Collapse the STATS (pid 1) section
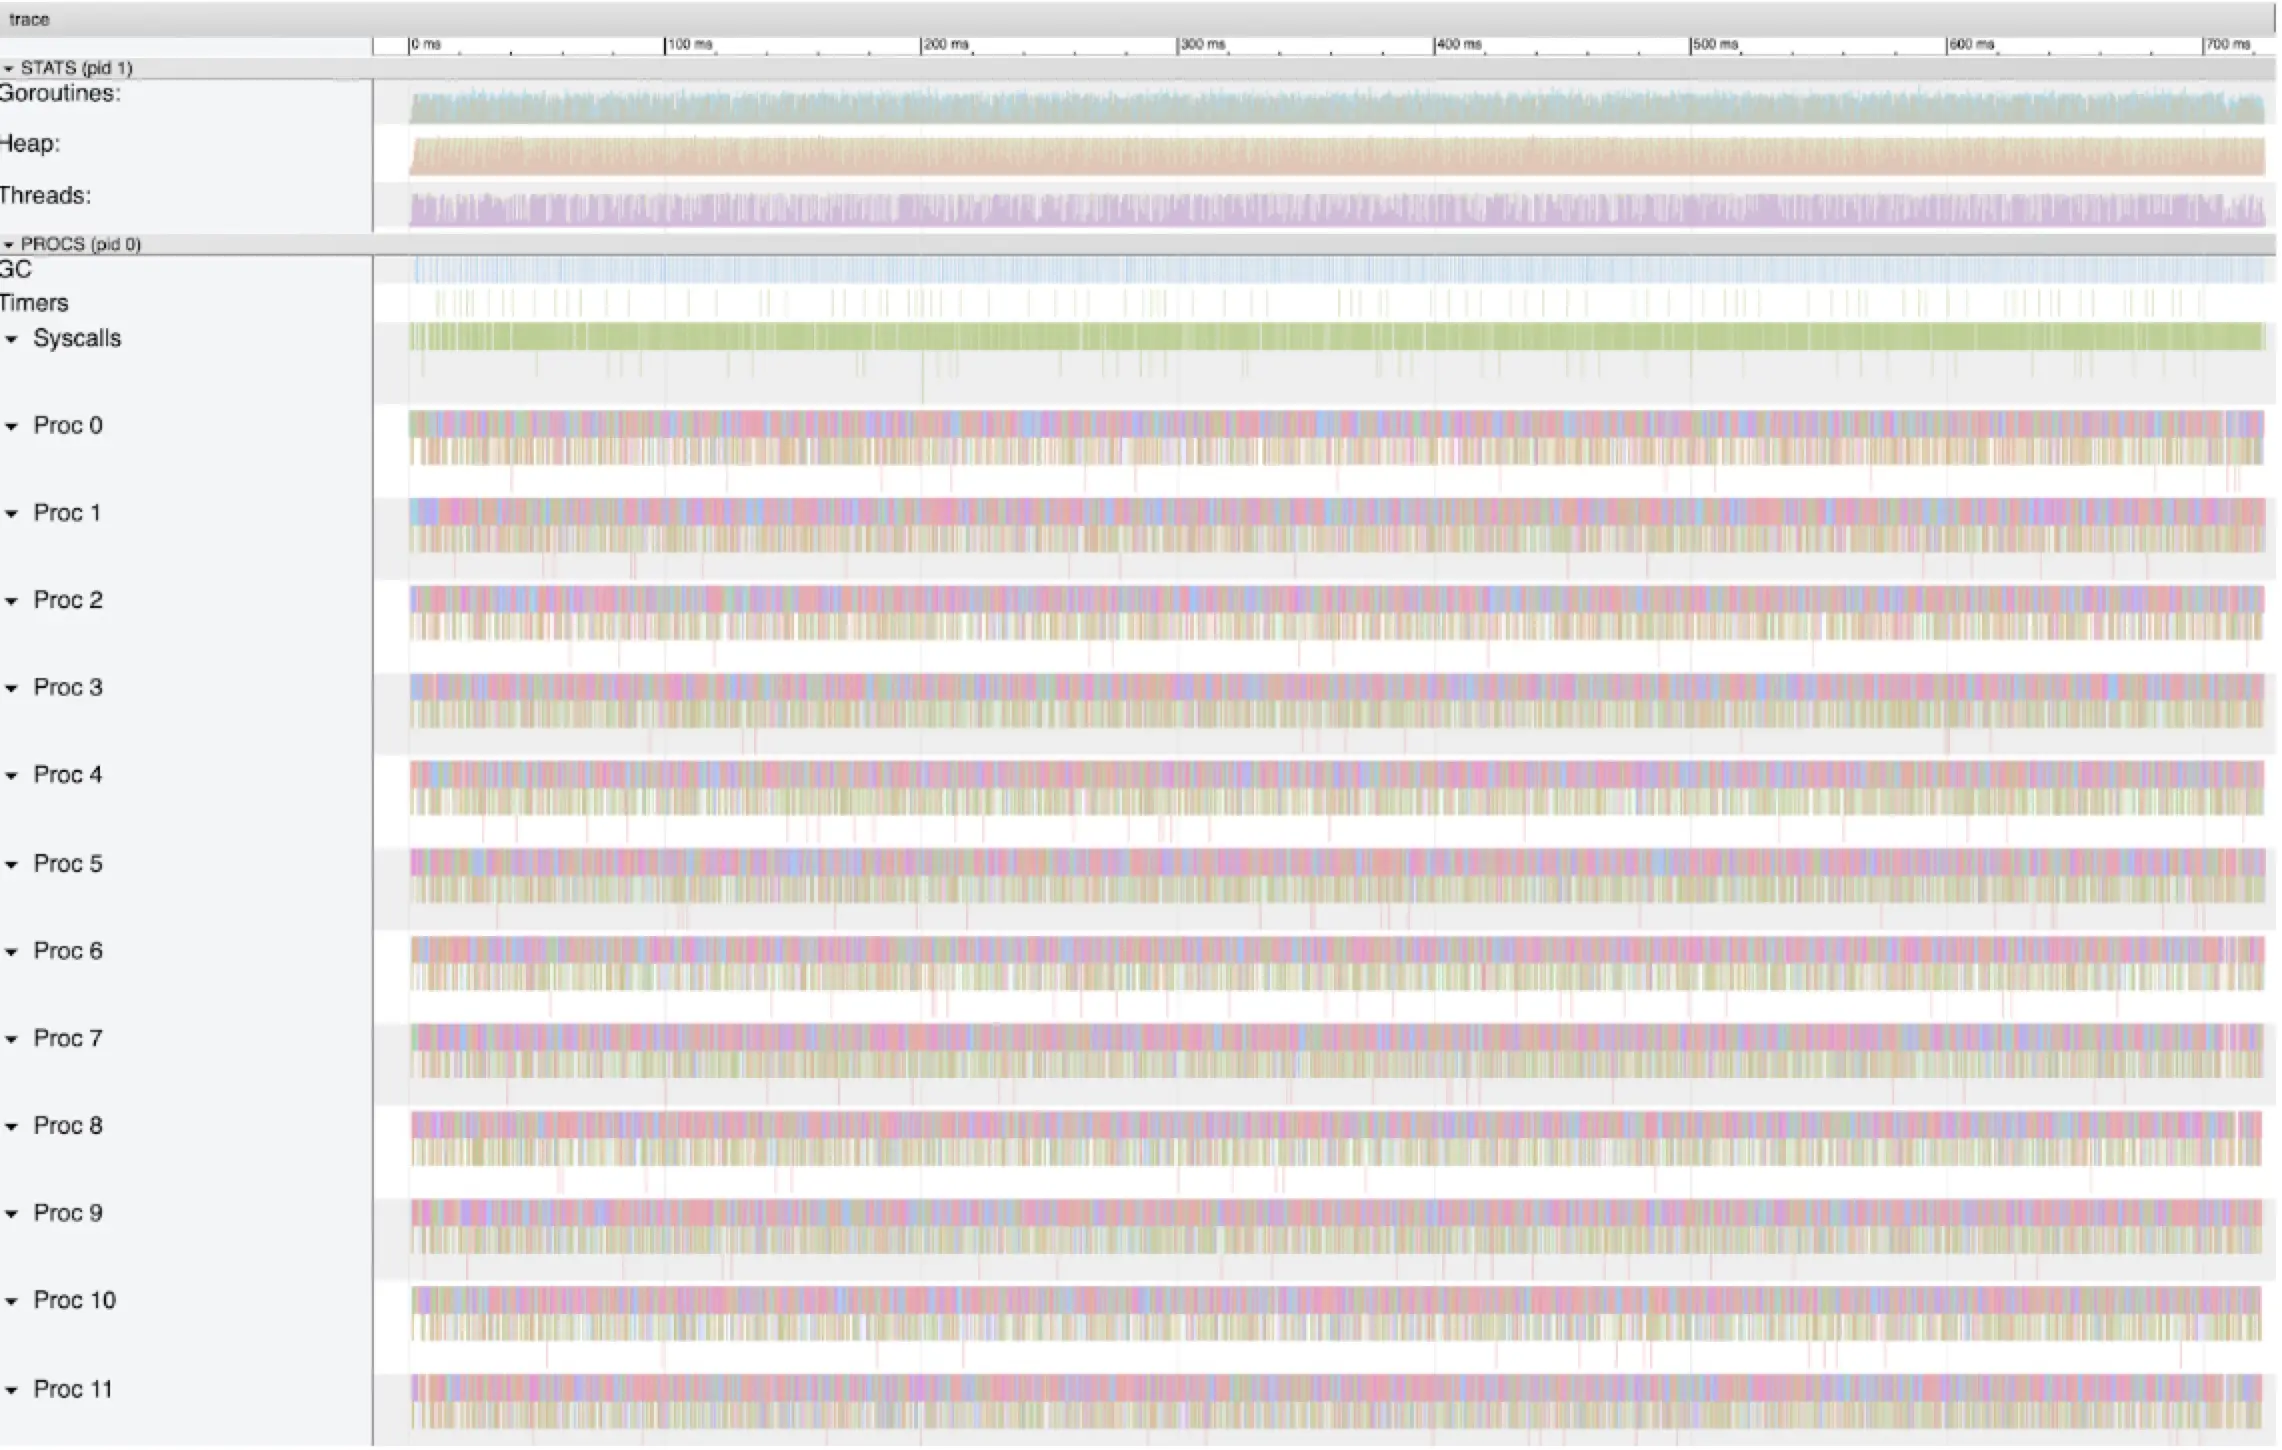The height and width of the screenshot is (1450, 2282). pyautogui.click(x=9, y=68)
